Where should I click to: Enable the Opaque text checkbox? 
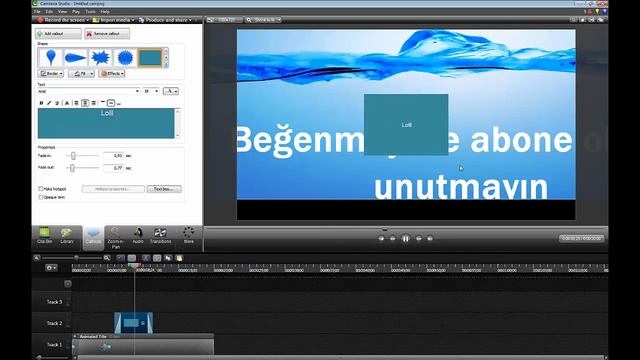pos(41,197)
